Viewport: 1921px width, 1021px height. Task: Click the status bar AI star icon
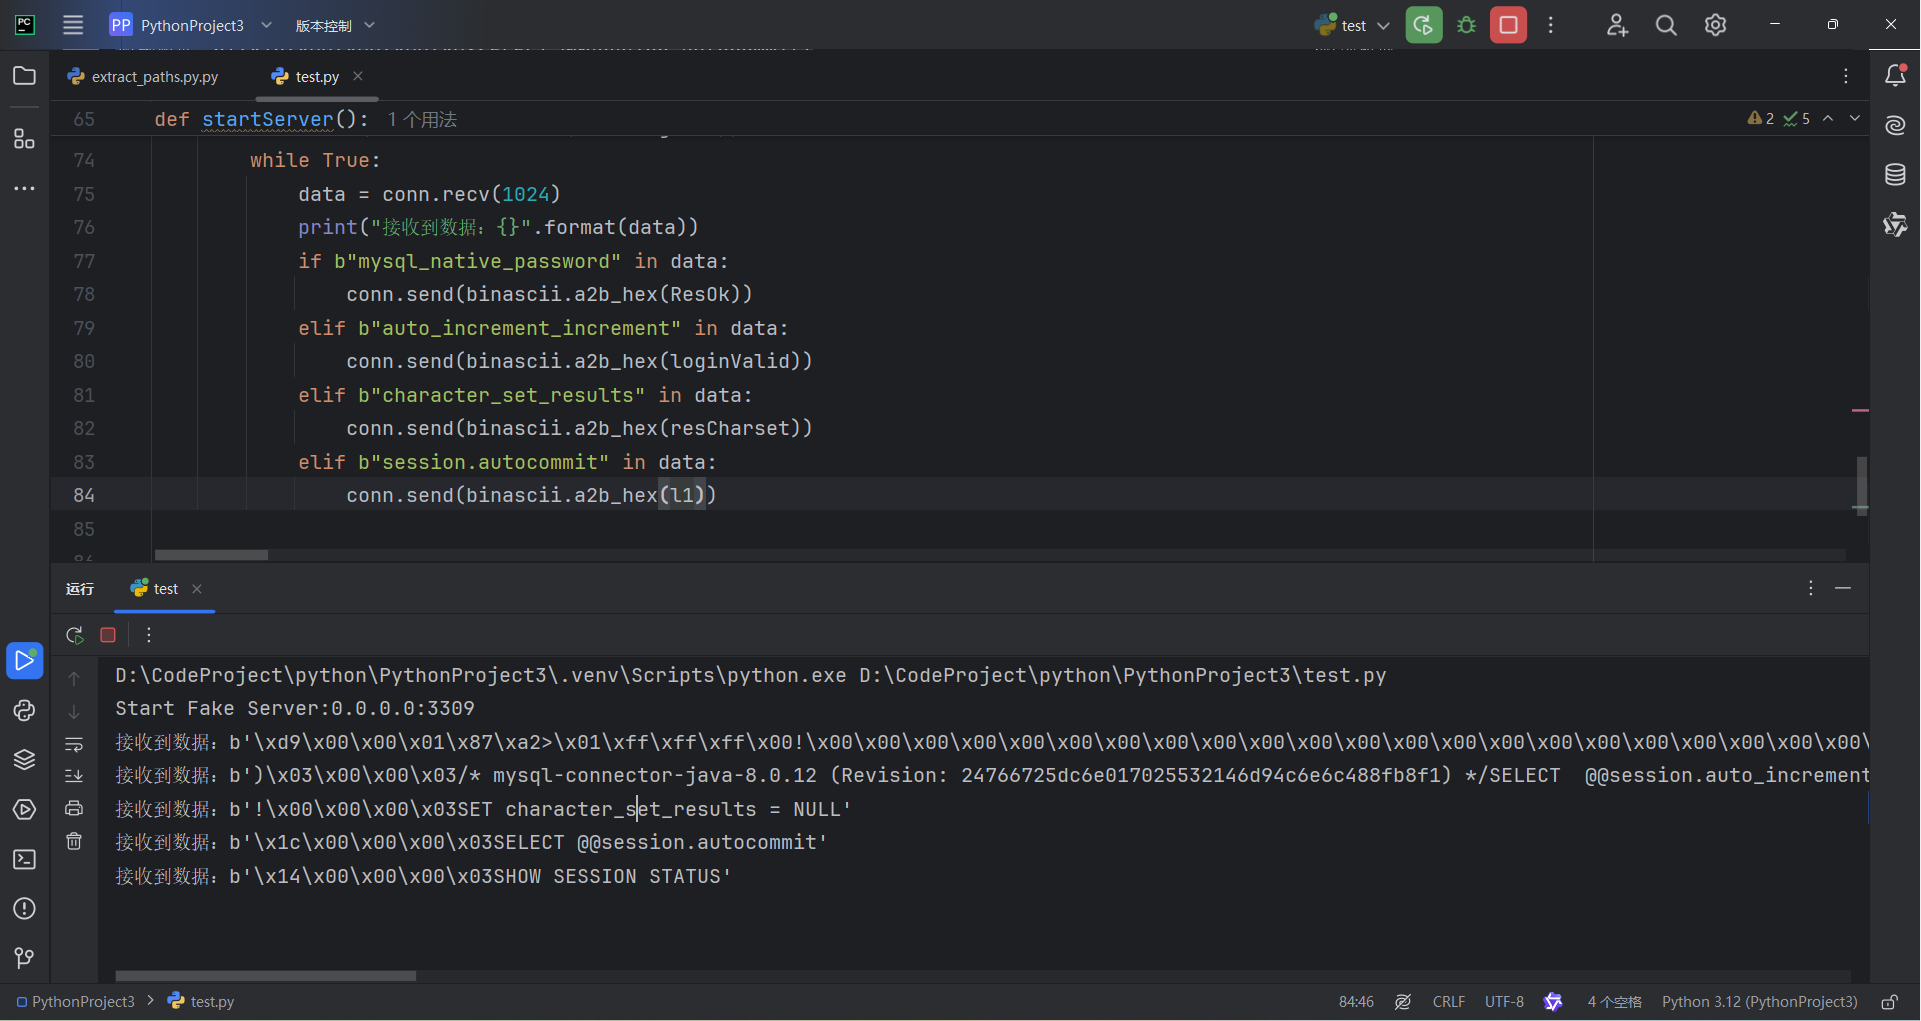point(1553,1002)
